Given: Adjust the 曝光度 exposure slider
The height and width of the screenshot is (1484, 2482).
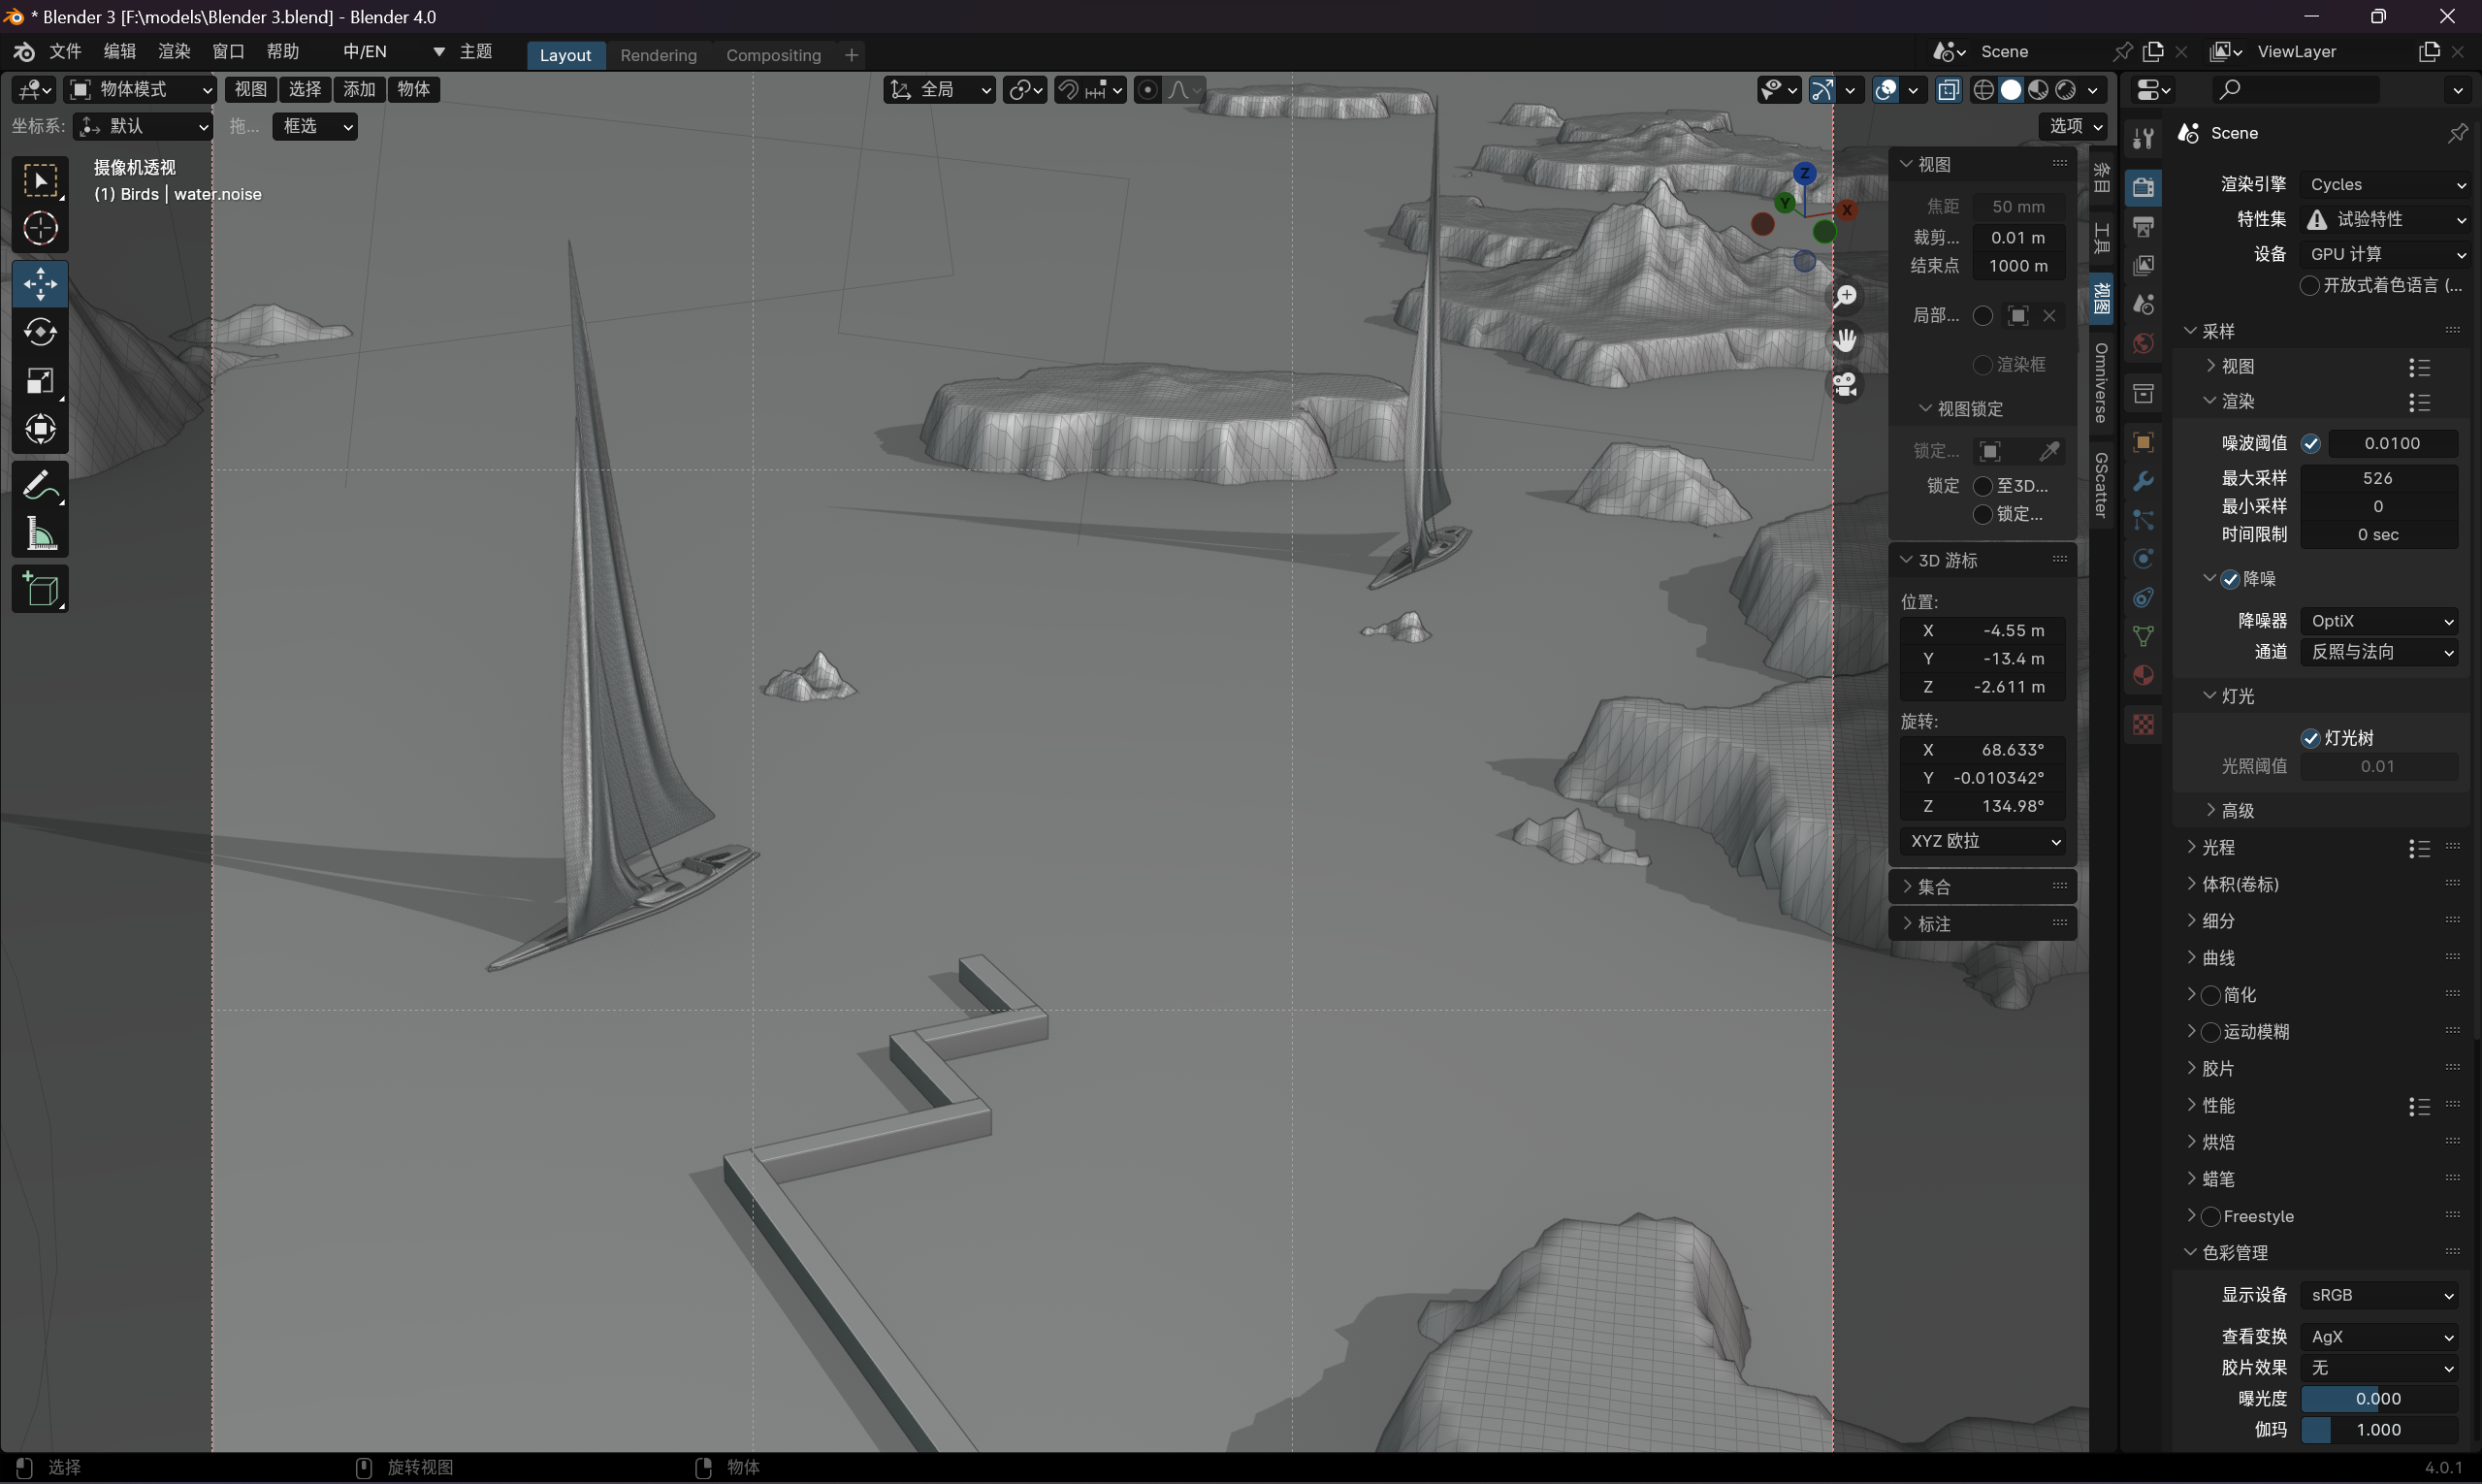Looking at the screenshot, I should coord(2378,1399).
